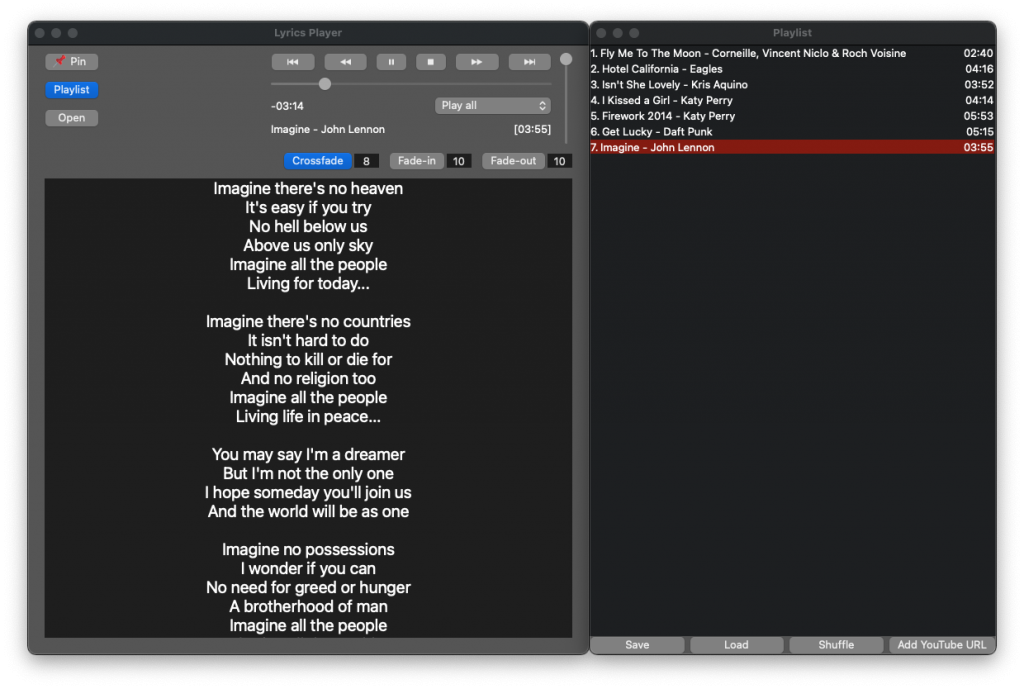Toggle the Crossfade option
Viewport: 1024px width, 689px height.
(317, 161)
